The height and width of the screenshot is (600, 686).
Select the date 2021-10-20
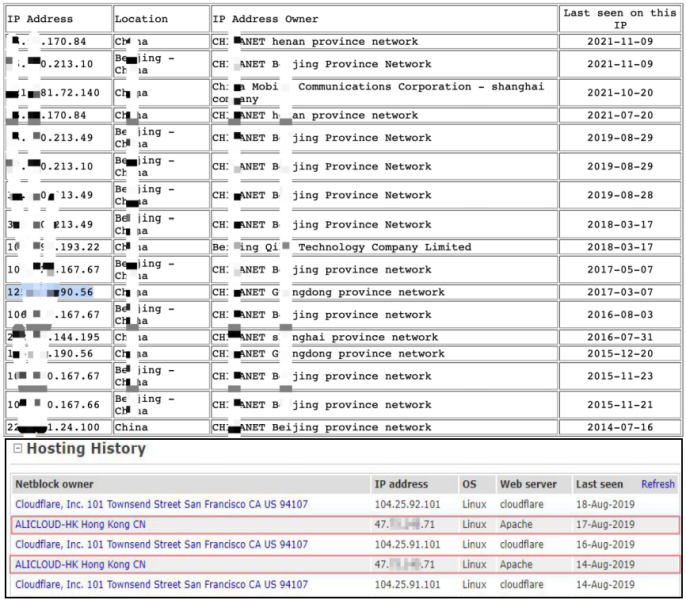tap(620, 93)
